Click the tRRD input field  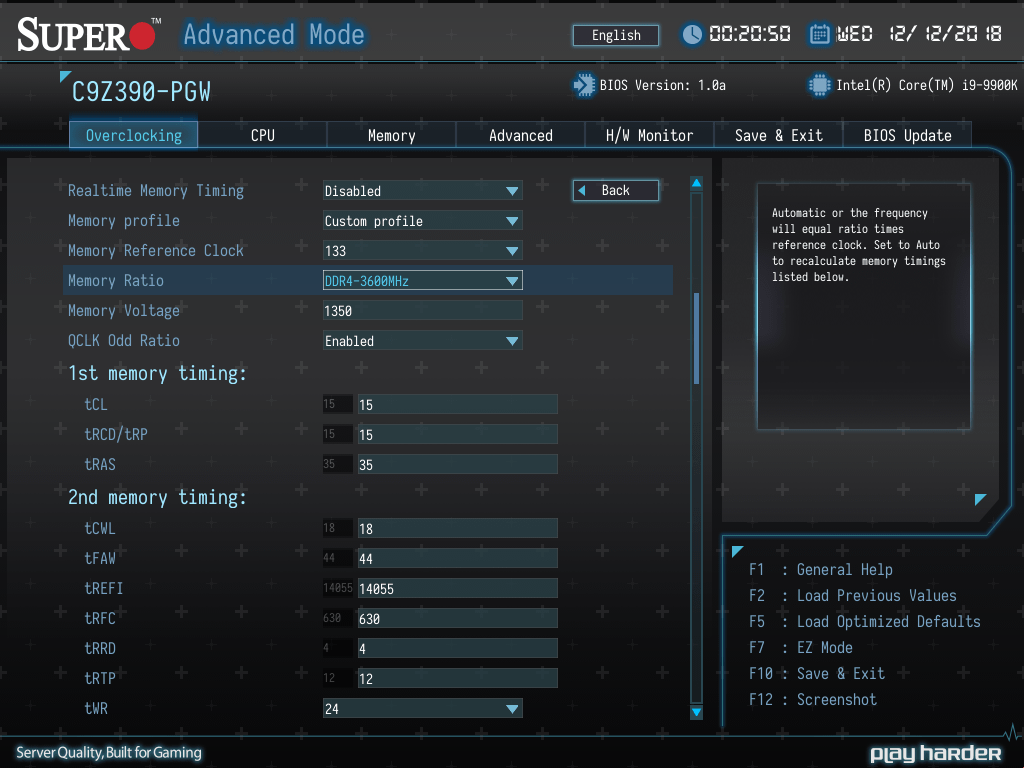click(457, 648)
